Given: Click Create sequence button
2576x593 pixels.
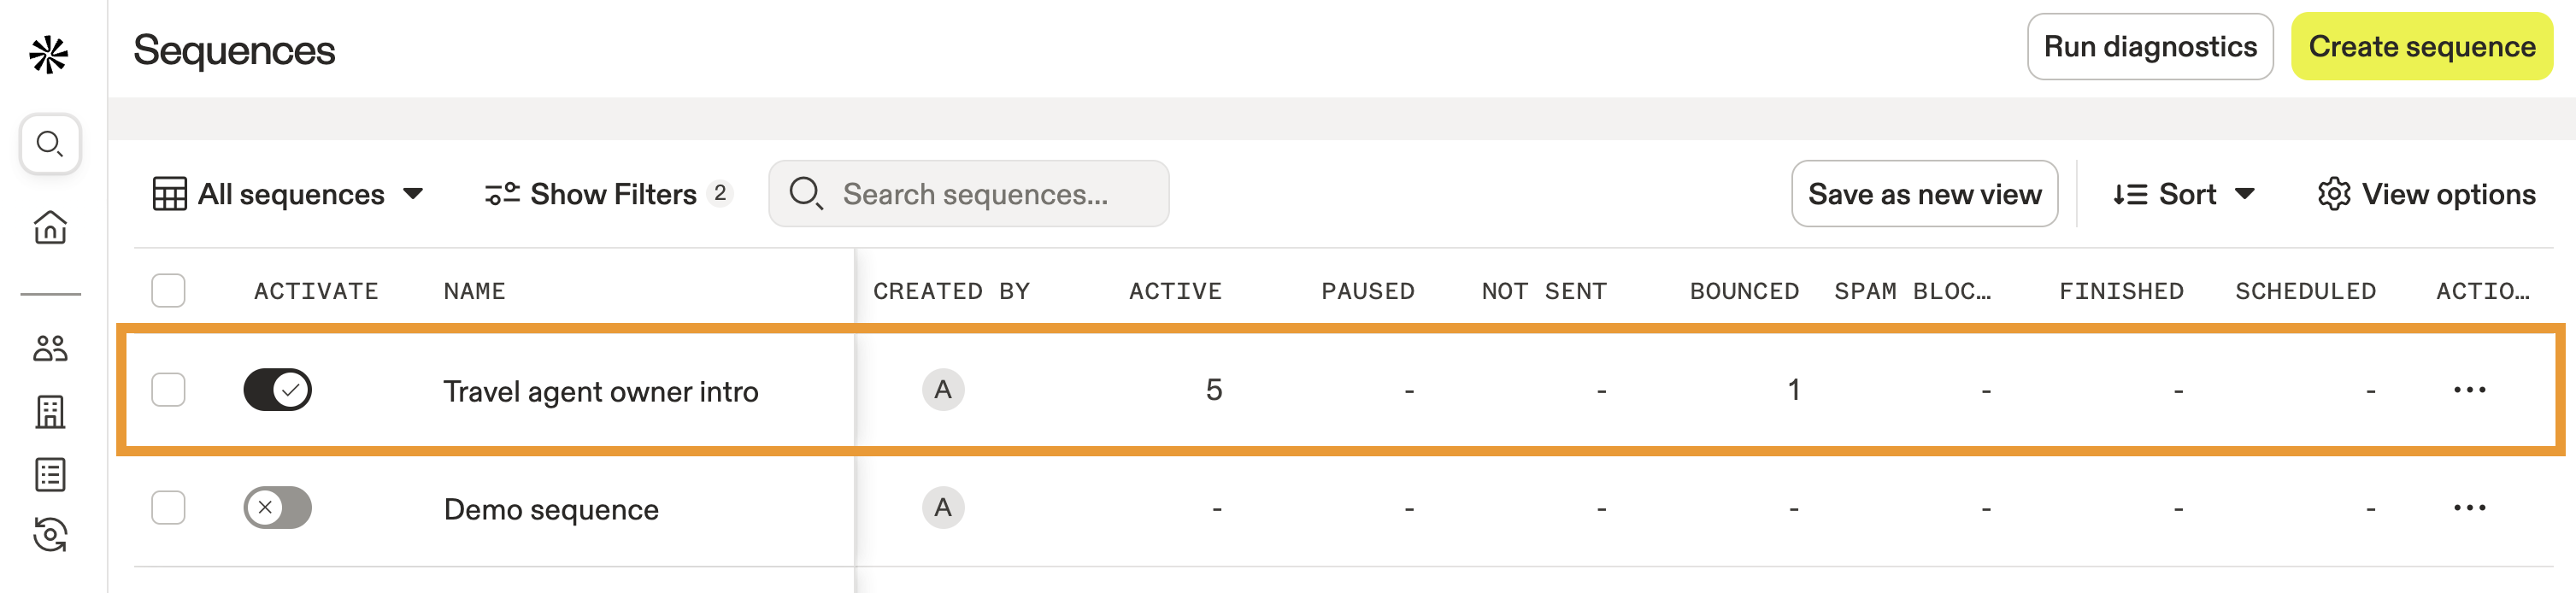Looking at the screenshot, I should point(2421,47).
